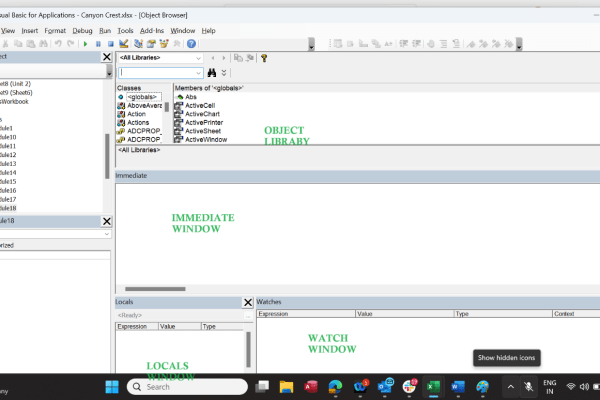Open the Format menu
The height and width of the screenshot is (400, 600).
(x=55, y=31)
